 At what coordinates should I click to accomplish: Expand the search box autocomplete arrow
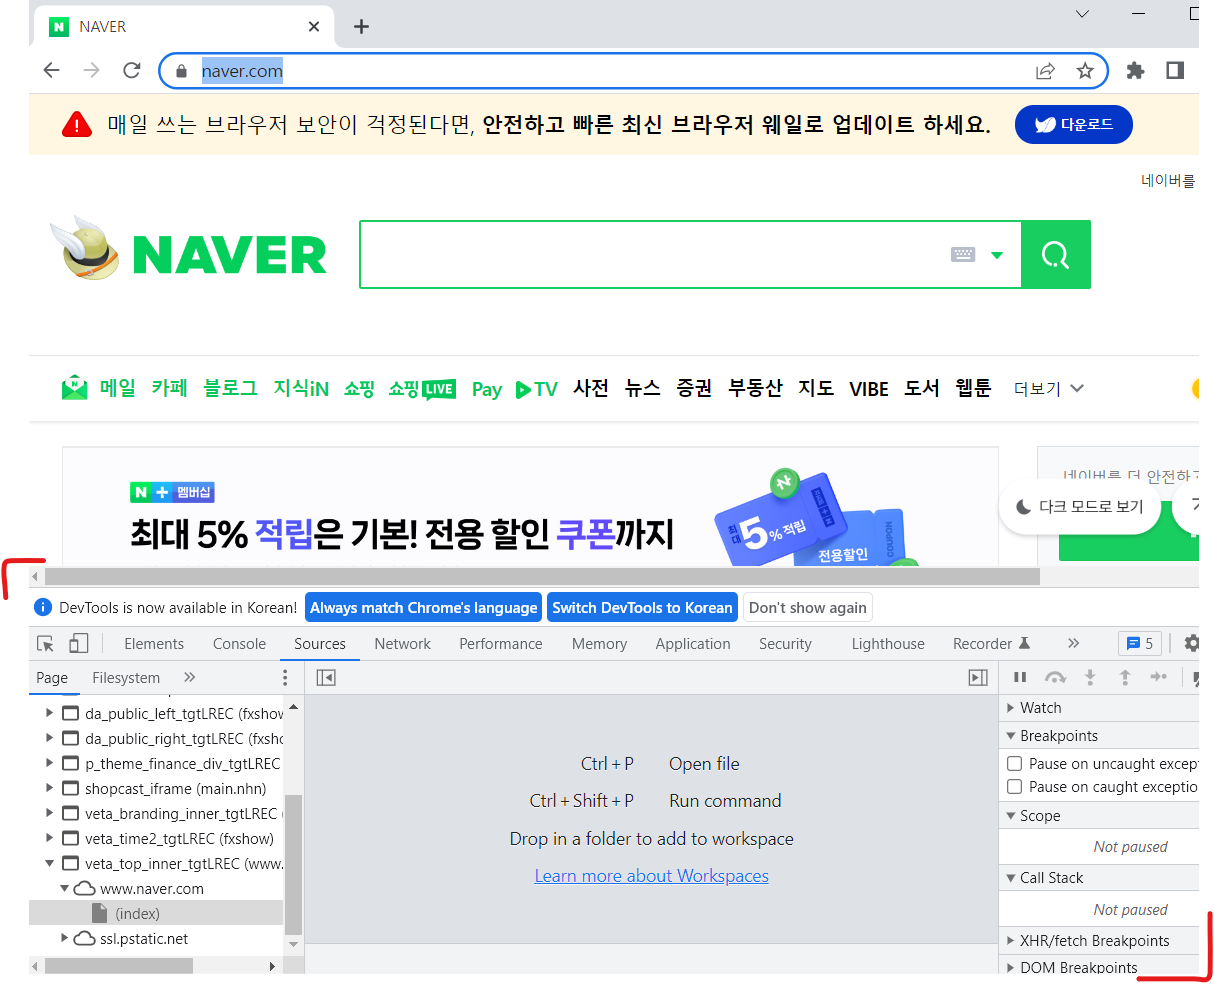(x=996, y=255)
